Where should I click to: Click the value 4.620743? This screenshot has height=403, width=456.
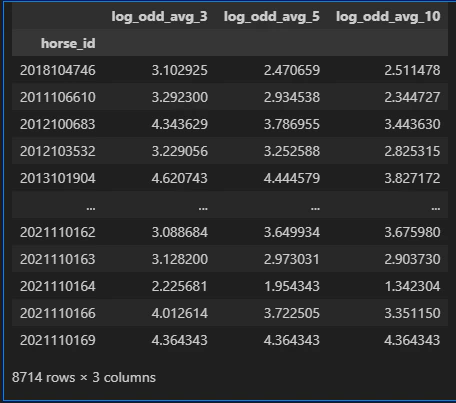[x=180, y=178]
